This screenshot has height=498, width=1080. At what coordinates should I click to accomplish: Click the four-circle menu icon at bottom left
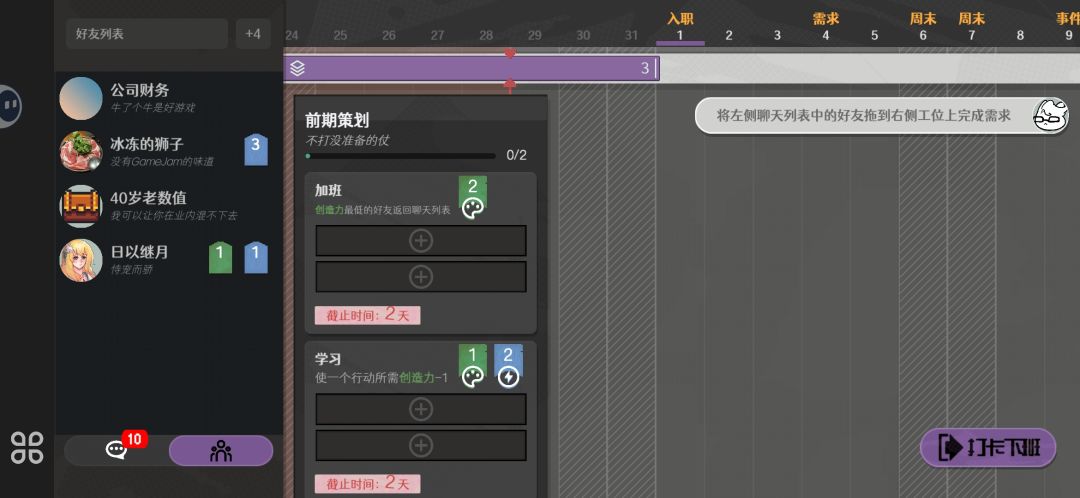(x=27, y=448)
